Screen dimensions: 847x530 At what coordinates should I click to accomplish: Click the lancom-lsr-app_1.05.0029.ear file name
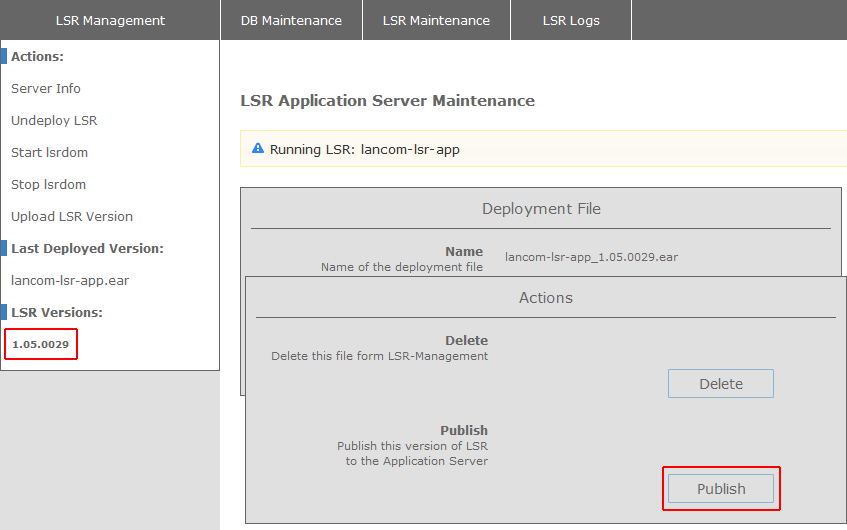(x=591, y=257)
